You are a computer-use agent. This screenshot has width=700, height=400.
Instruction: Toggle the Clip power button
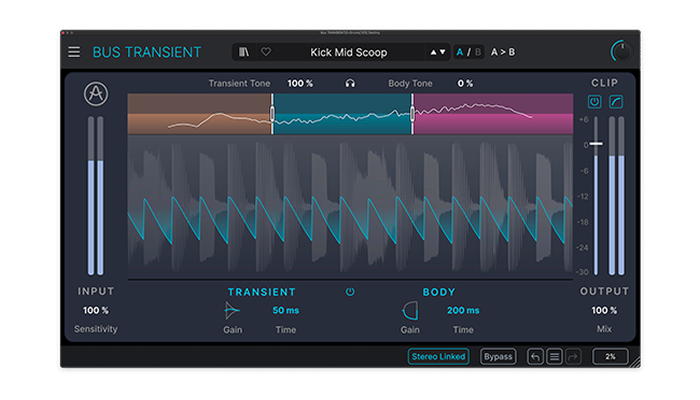pyautogui.click(x=595, y=102)
